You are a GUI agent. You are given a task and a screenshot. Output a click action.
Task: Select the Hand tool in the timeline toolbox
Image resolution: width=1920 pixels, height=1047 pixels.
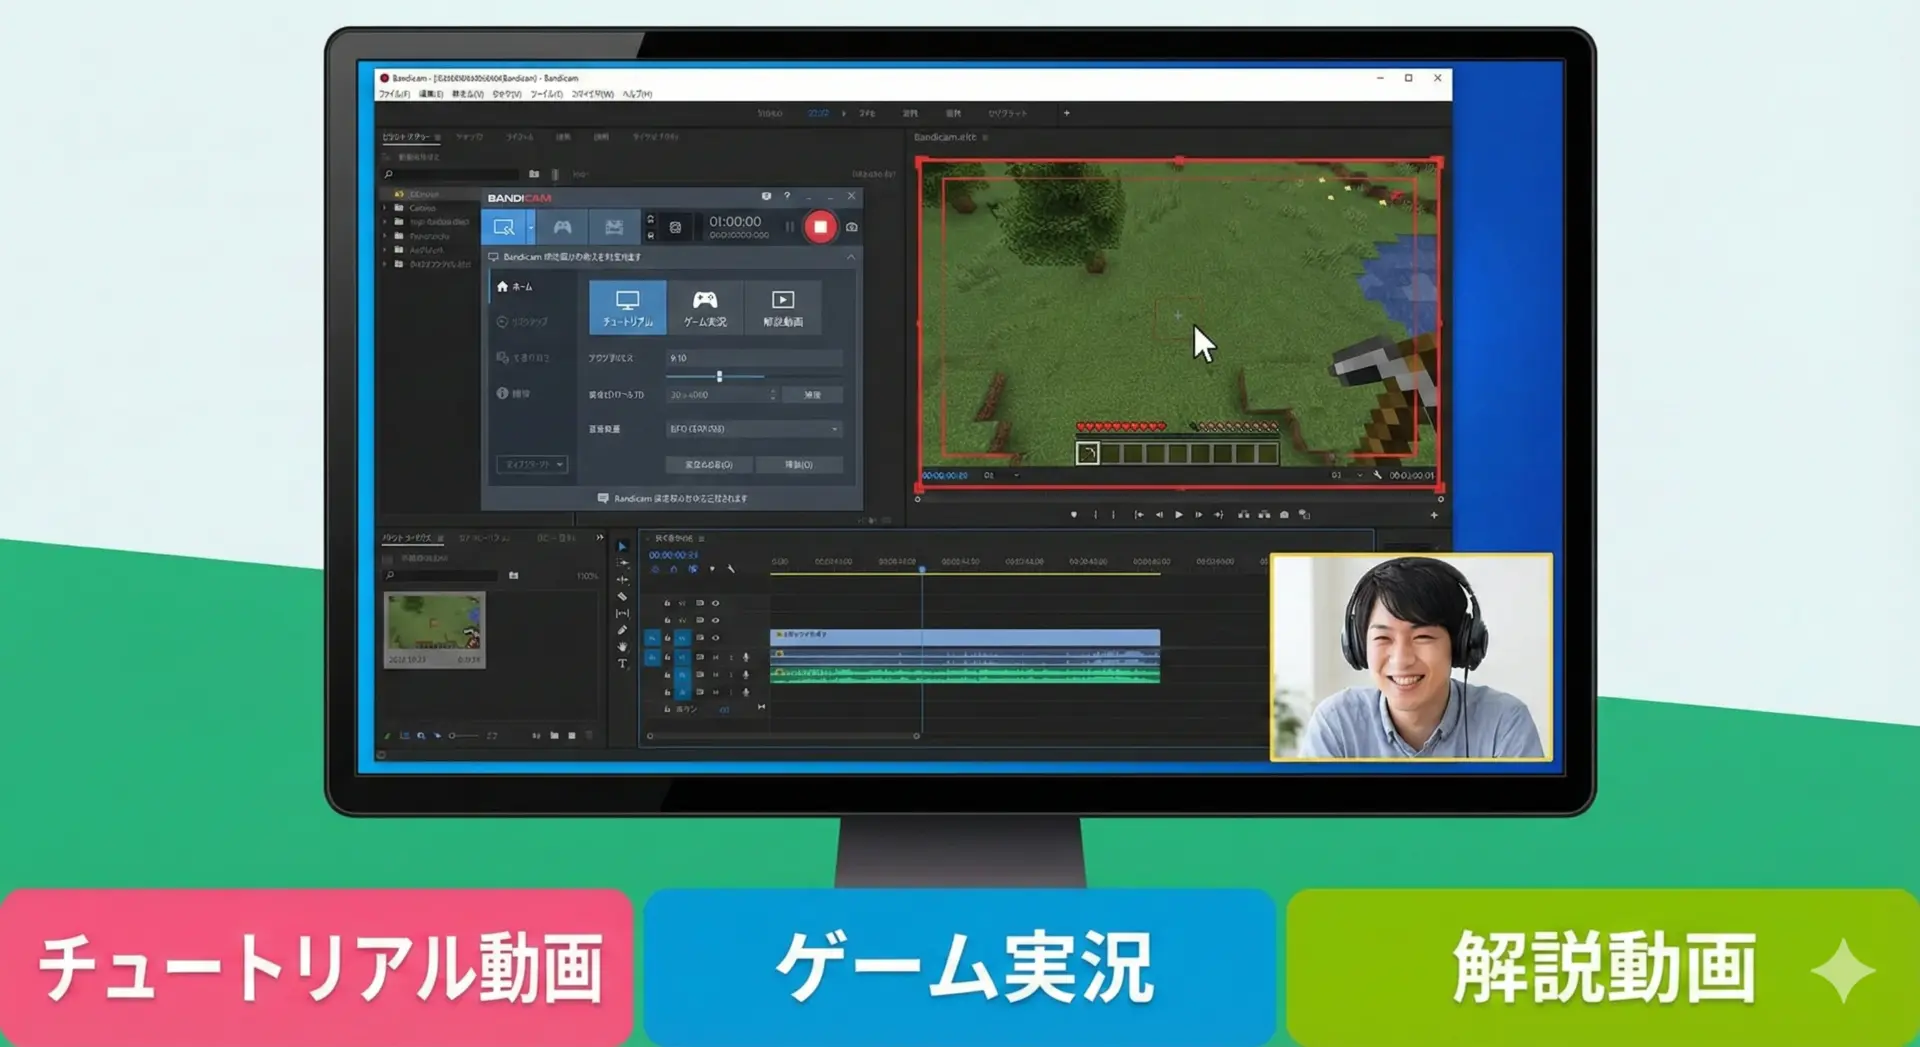(622, 647)
